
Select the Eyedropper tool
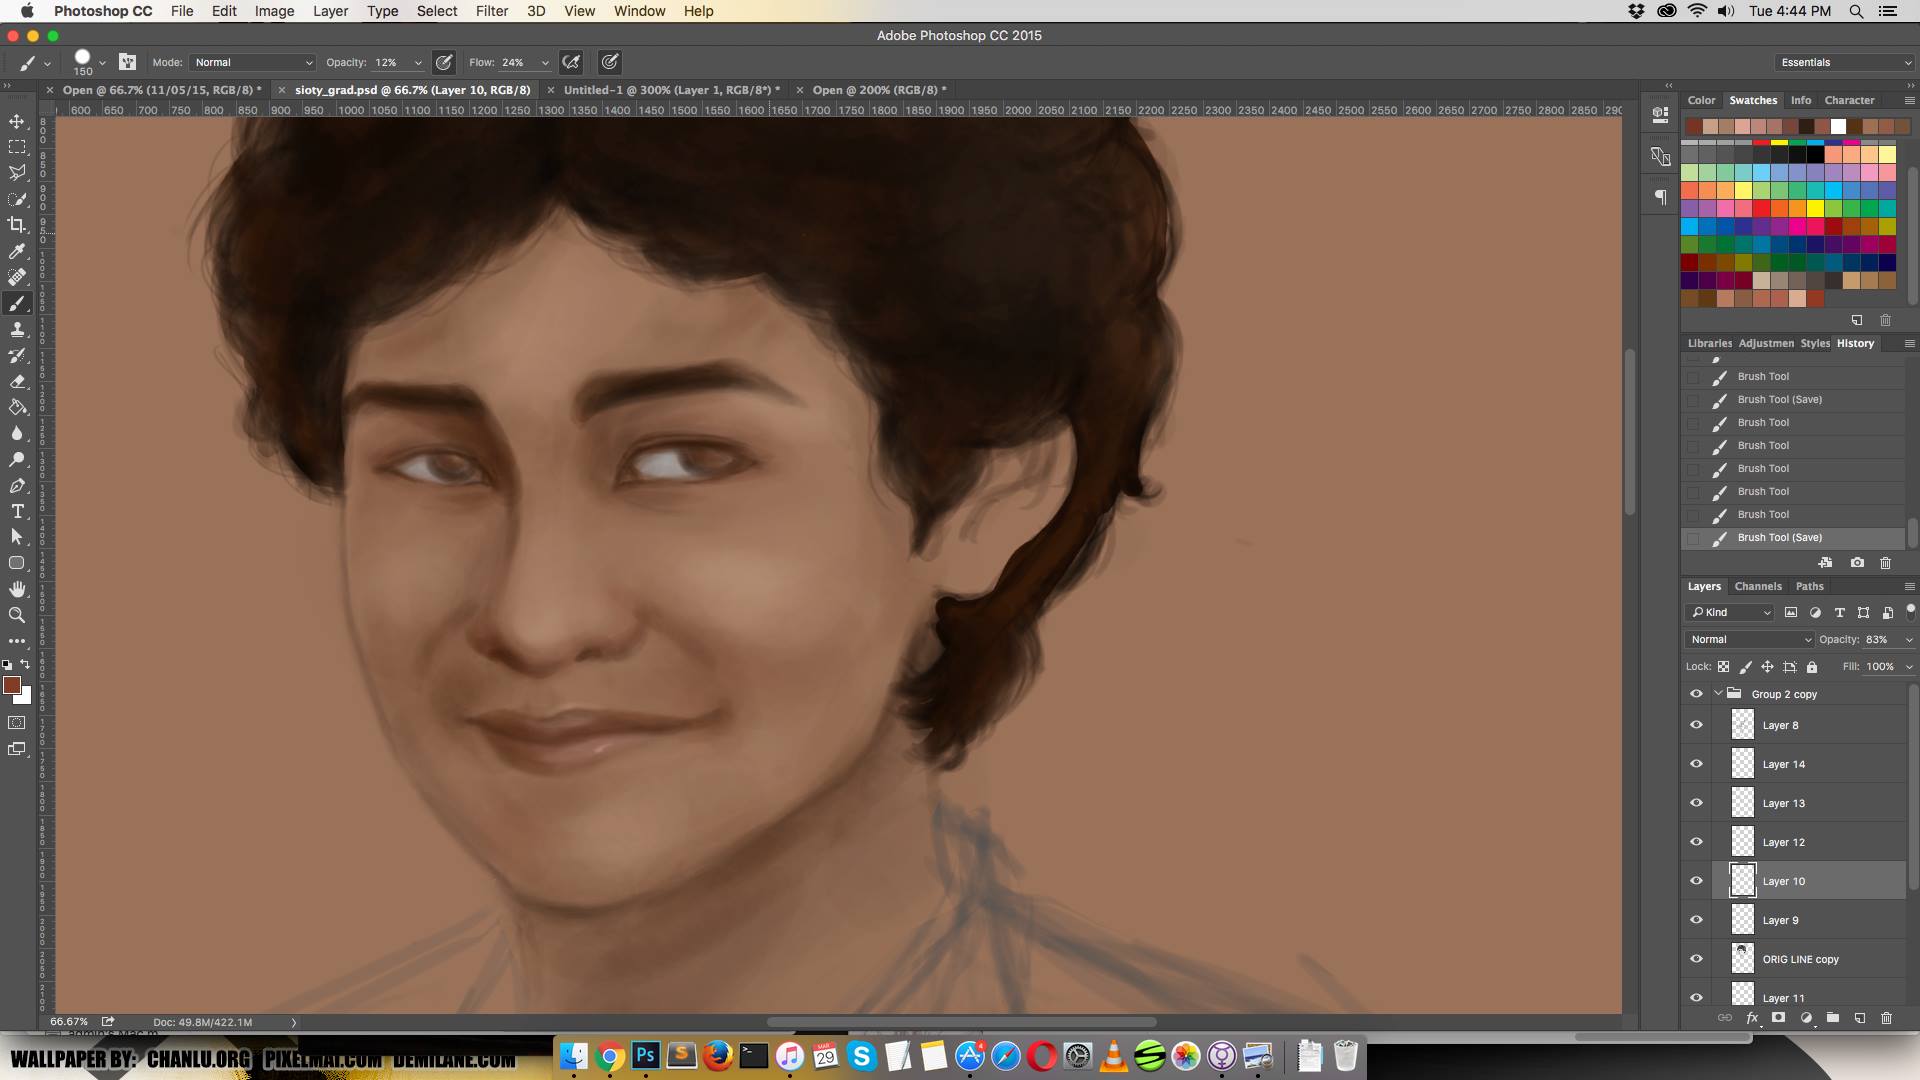click(x=17, y=251)
